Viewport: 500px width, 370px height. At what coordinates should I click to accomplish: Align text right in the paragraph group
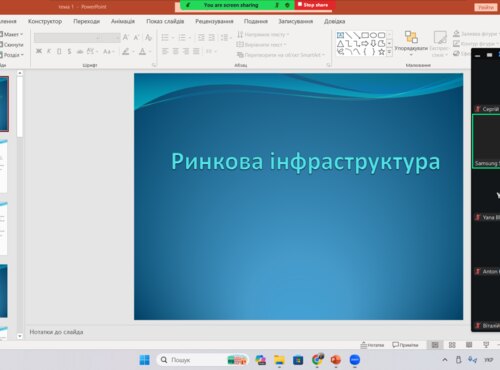[x=186, y=51]
